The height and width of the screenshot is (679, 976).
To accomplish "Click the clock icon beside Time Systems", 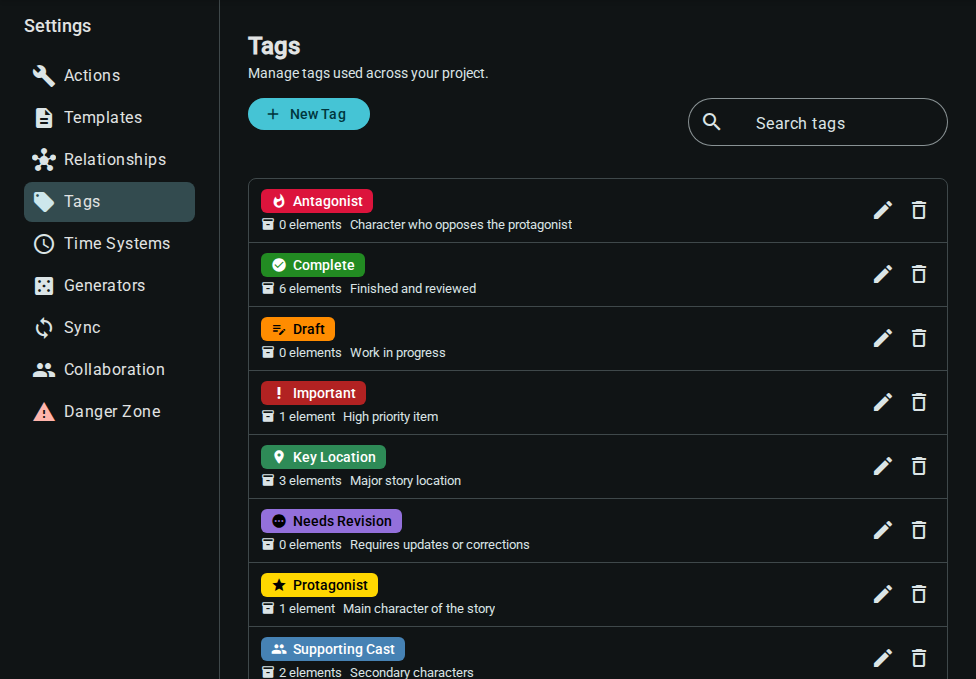I will [x=44, y=243].
